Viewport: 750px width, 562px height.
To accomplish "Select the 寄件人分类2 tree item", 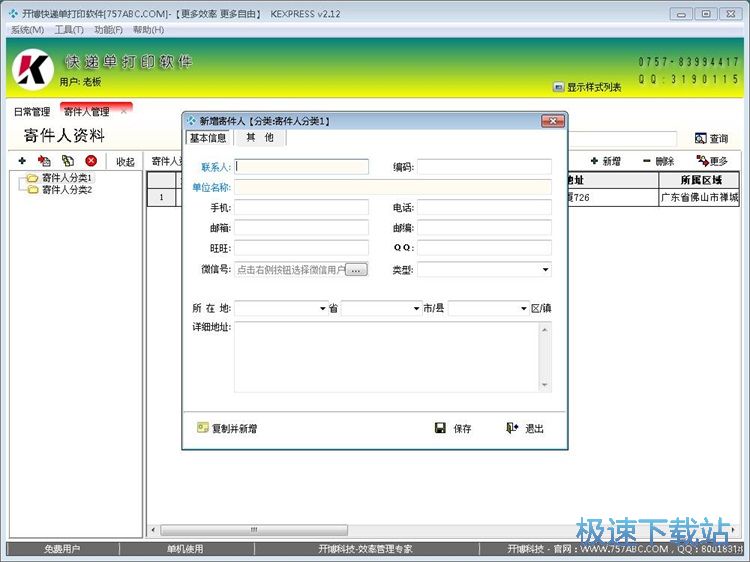I will pyautogui.click(x=66, y=190).
